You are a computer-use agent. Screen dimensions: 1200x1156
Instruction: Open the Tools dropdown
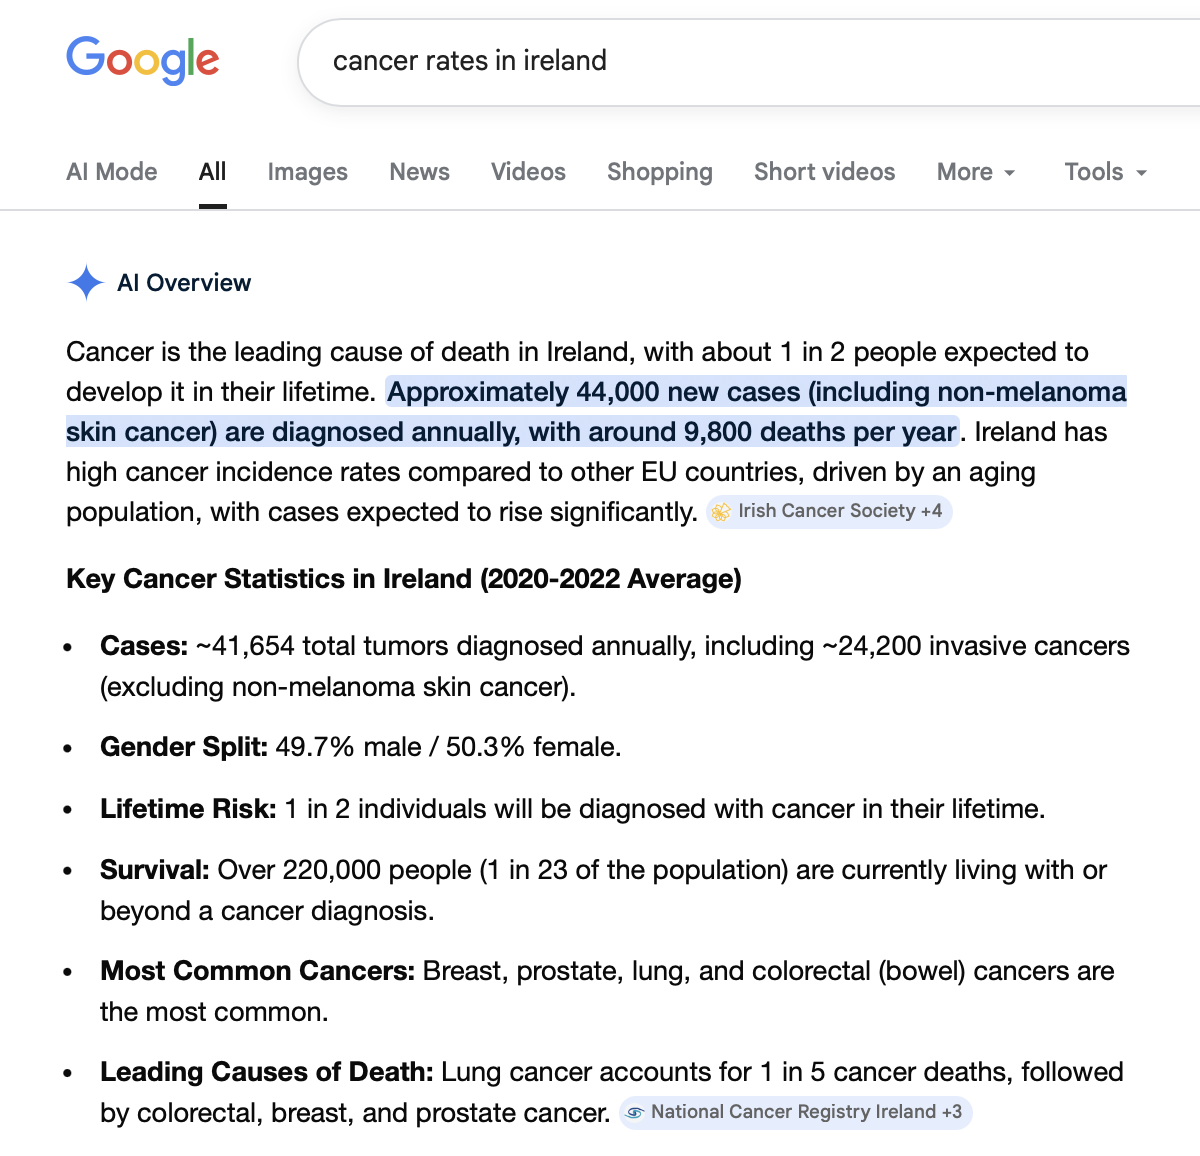click(x=1106, y=172)
